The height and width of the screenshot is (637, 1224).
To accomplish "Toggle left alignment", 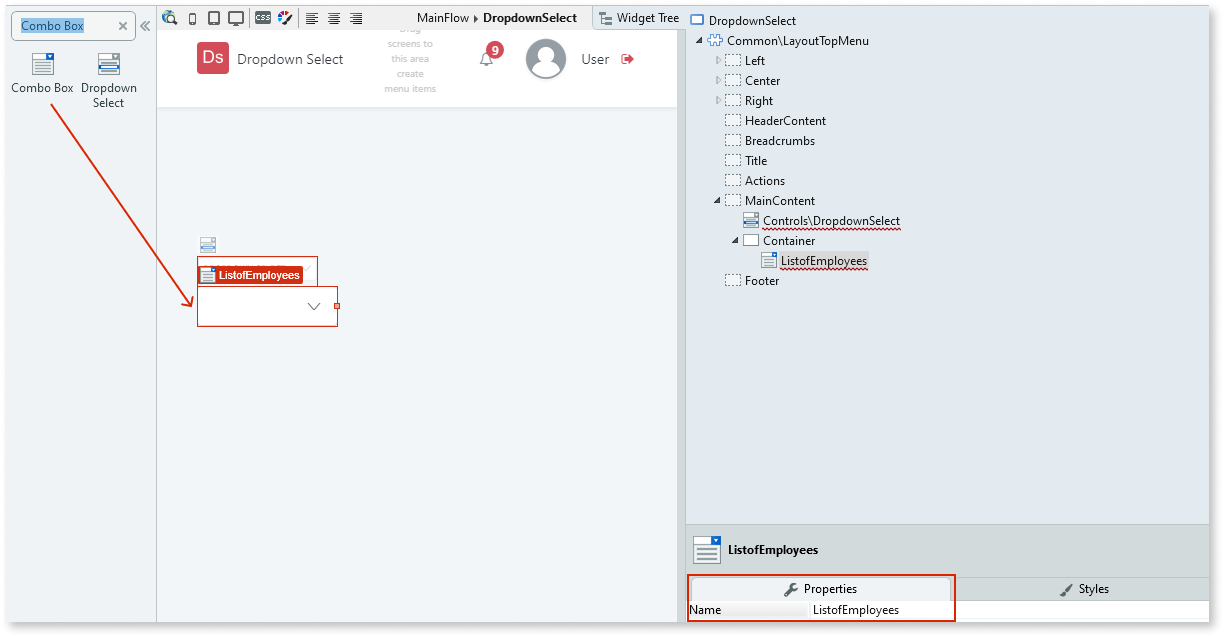I will 311,17.
